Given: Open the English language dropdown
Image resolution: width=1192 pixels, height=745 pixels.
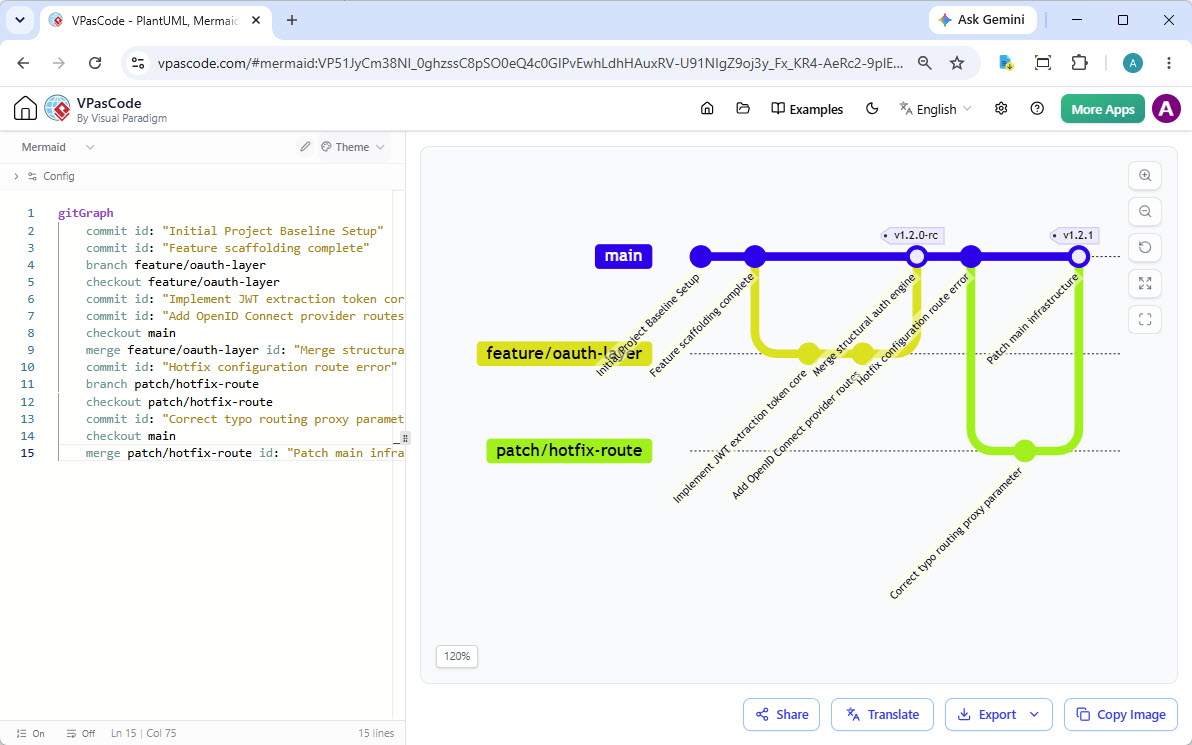Looking at the screenshot, I should (x=935, y=109).
